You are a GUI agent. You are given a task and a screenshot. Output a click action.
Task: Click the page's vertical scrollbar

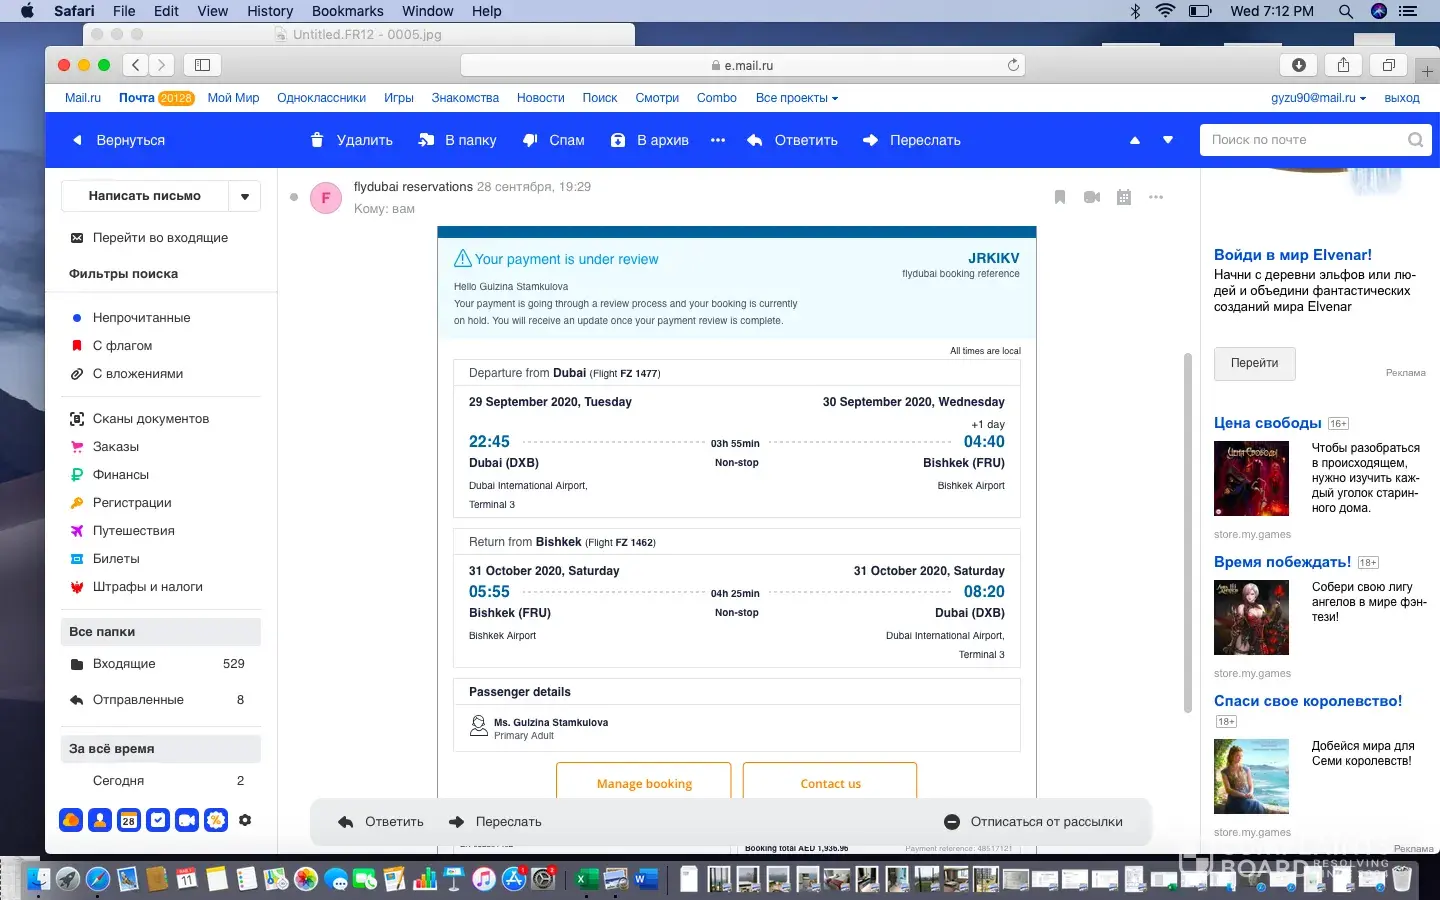1188,530
